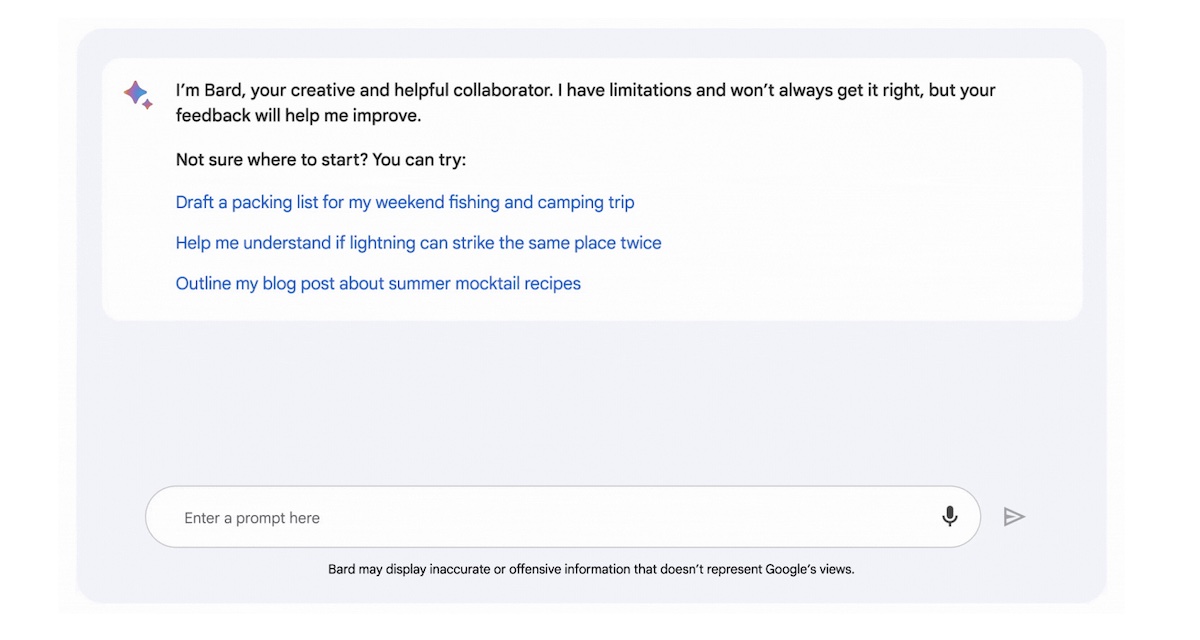Click the word 'Outline' in third suggestion
Image resolution: width=1200 pixels, height=640 pixels.
tap(203, 284)
